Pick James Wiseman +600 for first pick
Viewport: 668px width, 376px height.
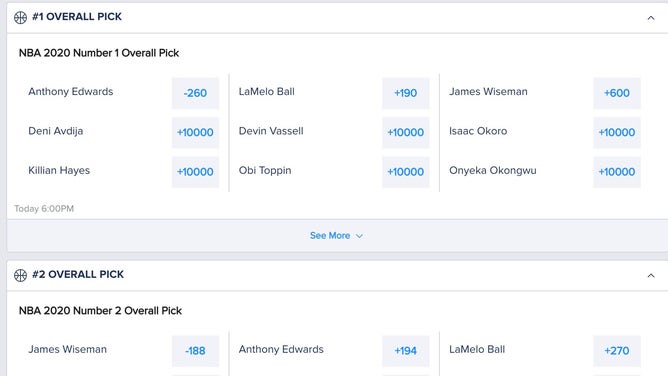tap(616, 93)
